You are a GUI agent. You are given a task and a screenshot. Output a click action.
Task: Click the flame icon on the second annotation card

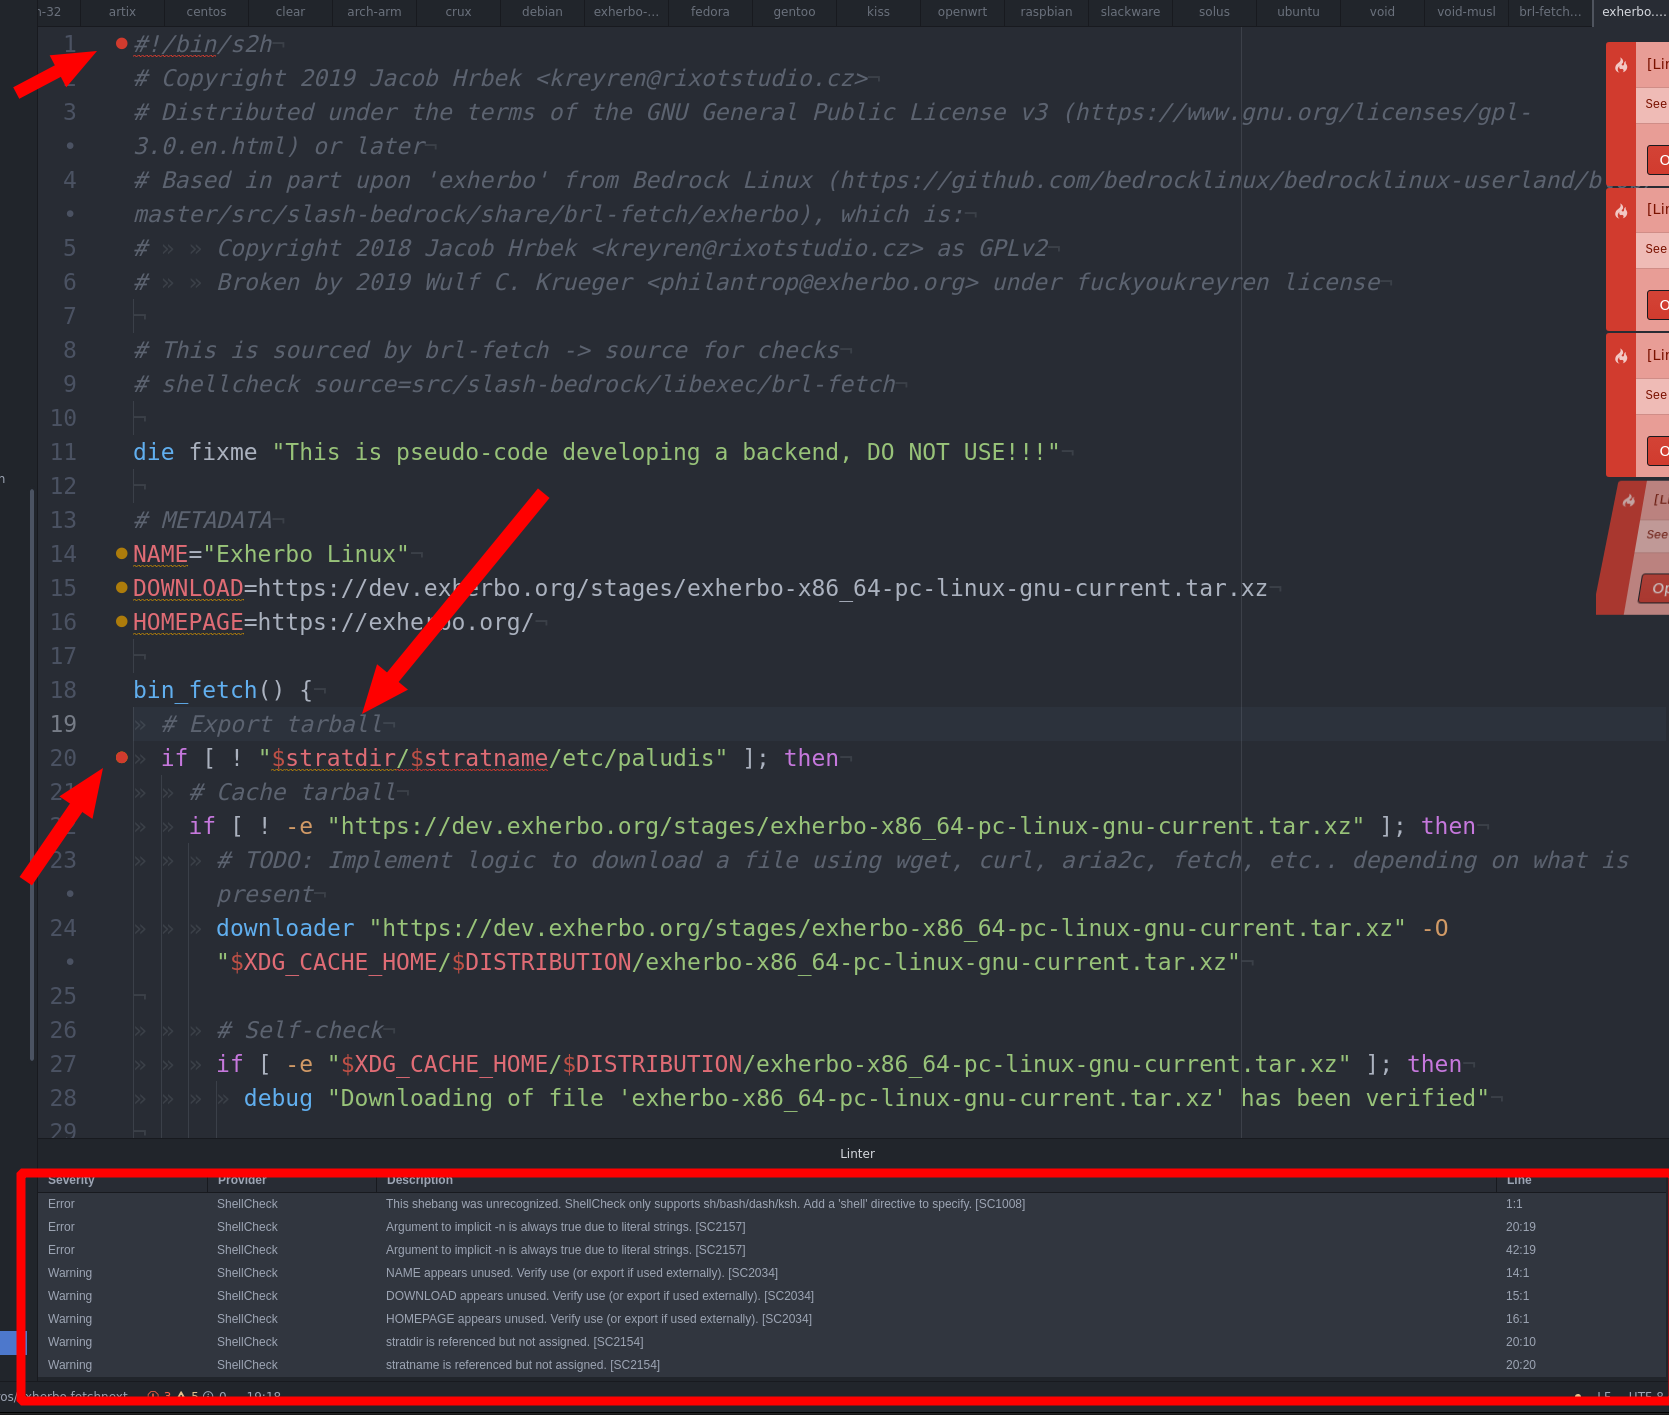click(1623, 209)
